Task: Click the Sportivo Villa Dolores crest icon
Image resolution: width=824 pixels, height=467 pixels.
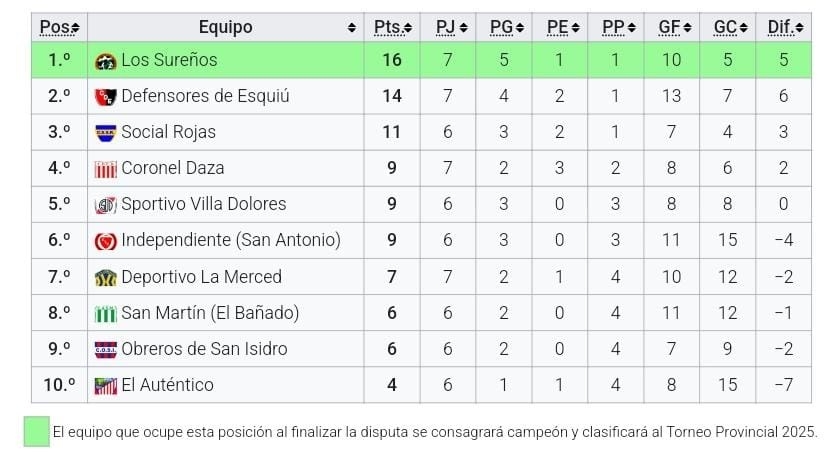Action: (105, 205)
